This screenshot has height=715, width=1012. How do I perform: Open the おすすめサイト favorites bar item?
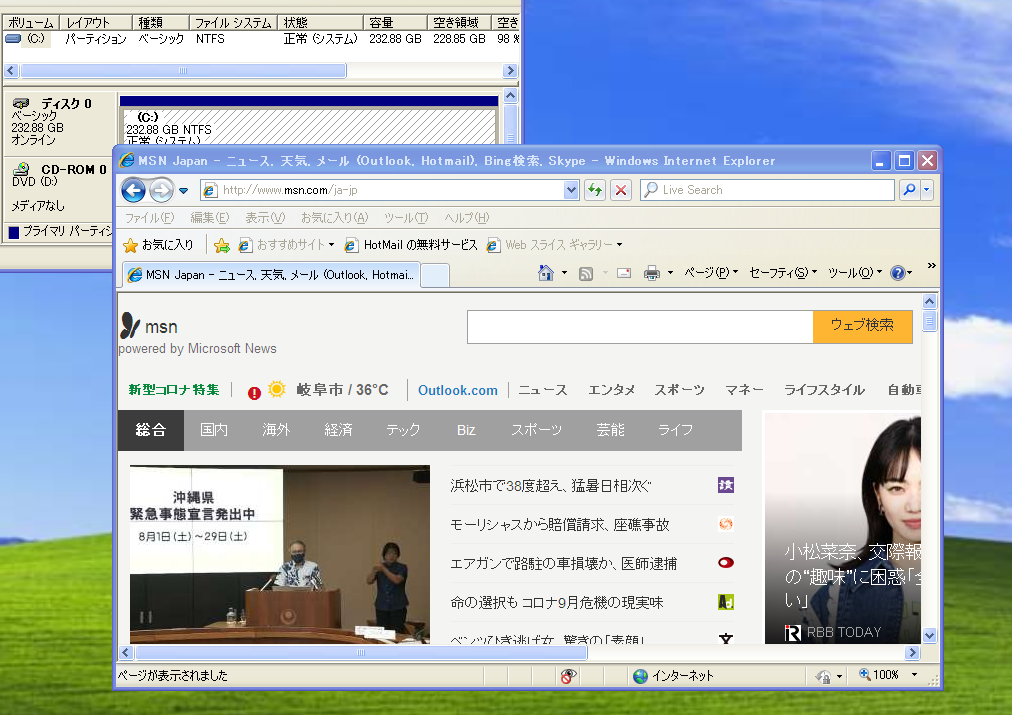coord(286,245)
